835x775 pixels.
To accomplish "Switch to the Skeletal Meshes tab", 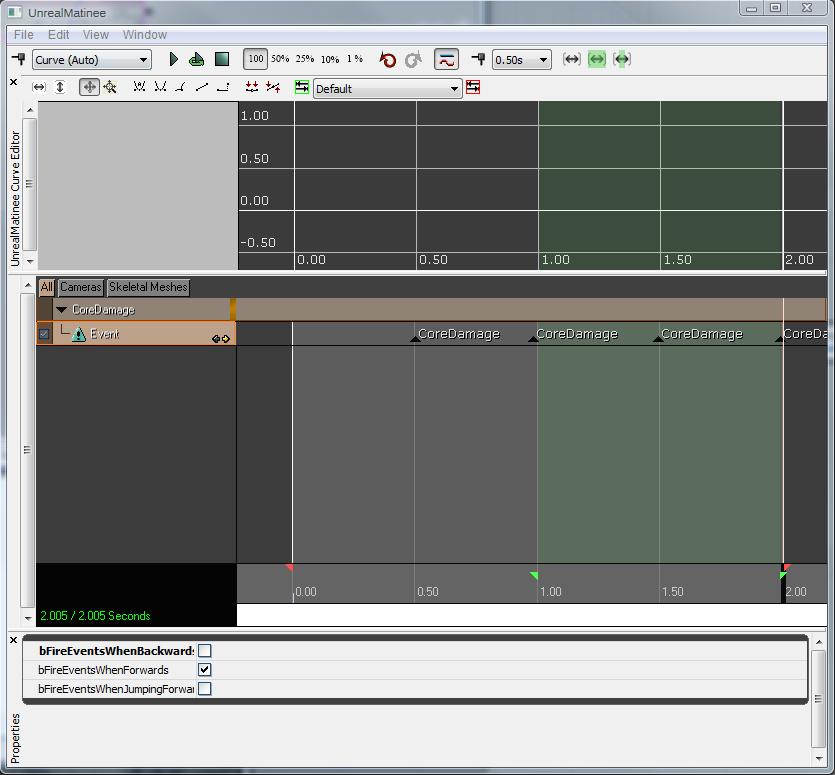I will click(148, 287).
